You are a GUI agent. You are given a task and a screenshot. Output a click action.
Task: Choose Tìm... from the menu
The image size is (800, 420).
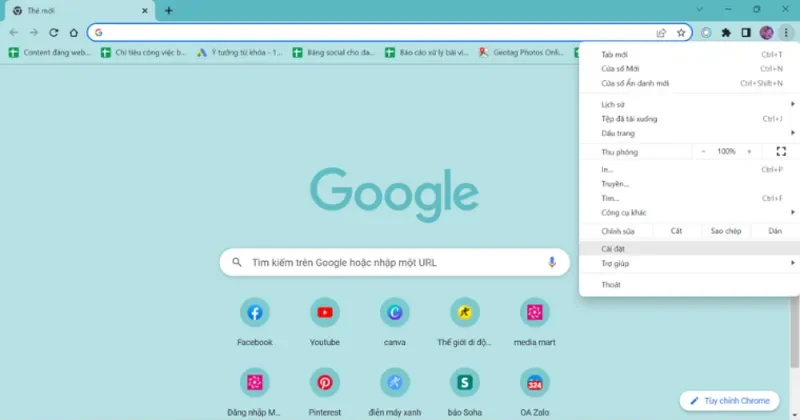[x=689, y=198]
